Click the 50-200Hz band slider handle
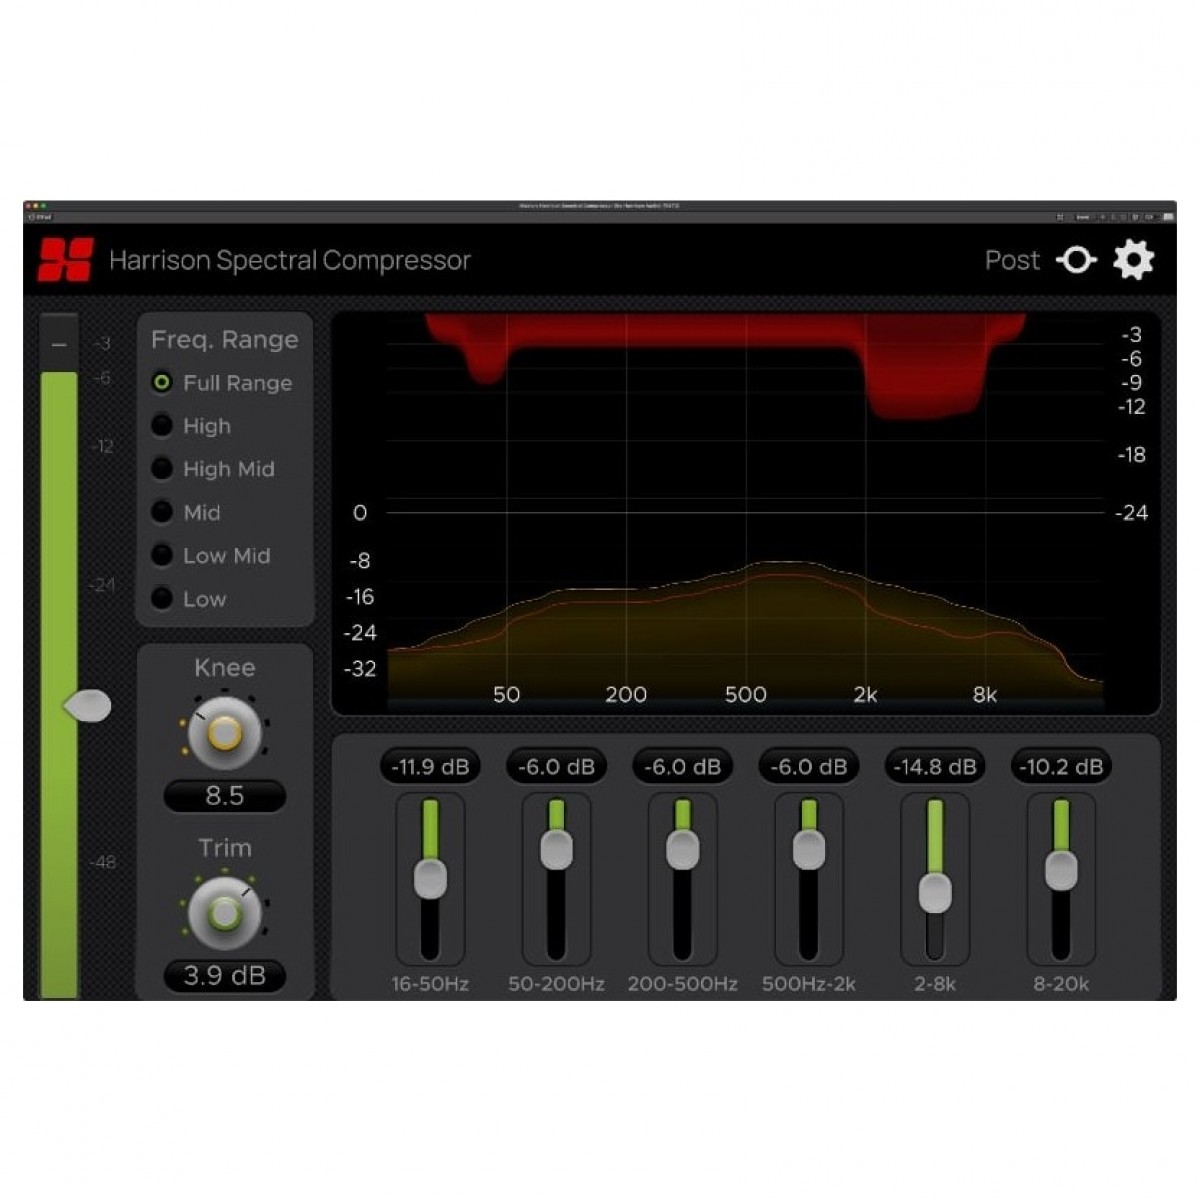 point(556,850)
